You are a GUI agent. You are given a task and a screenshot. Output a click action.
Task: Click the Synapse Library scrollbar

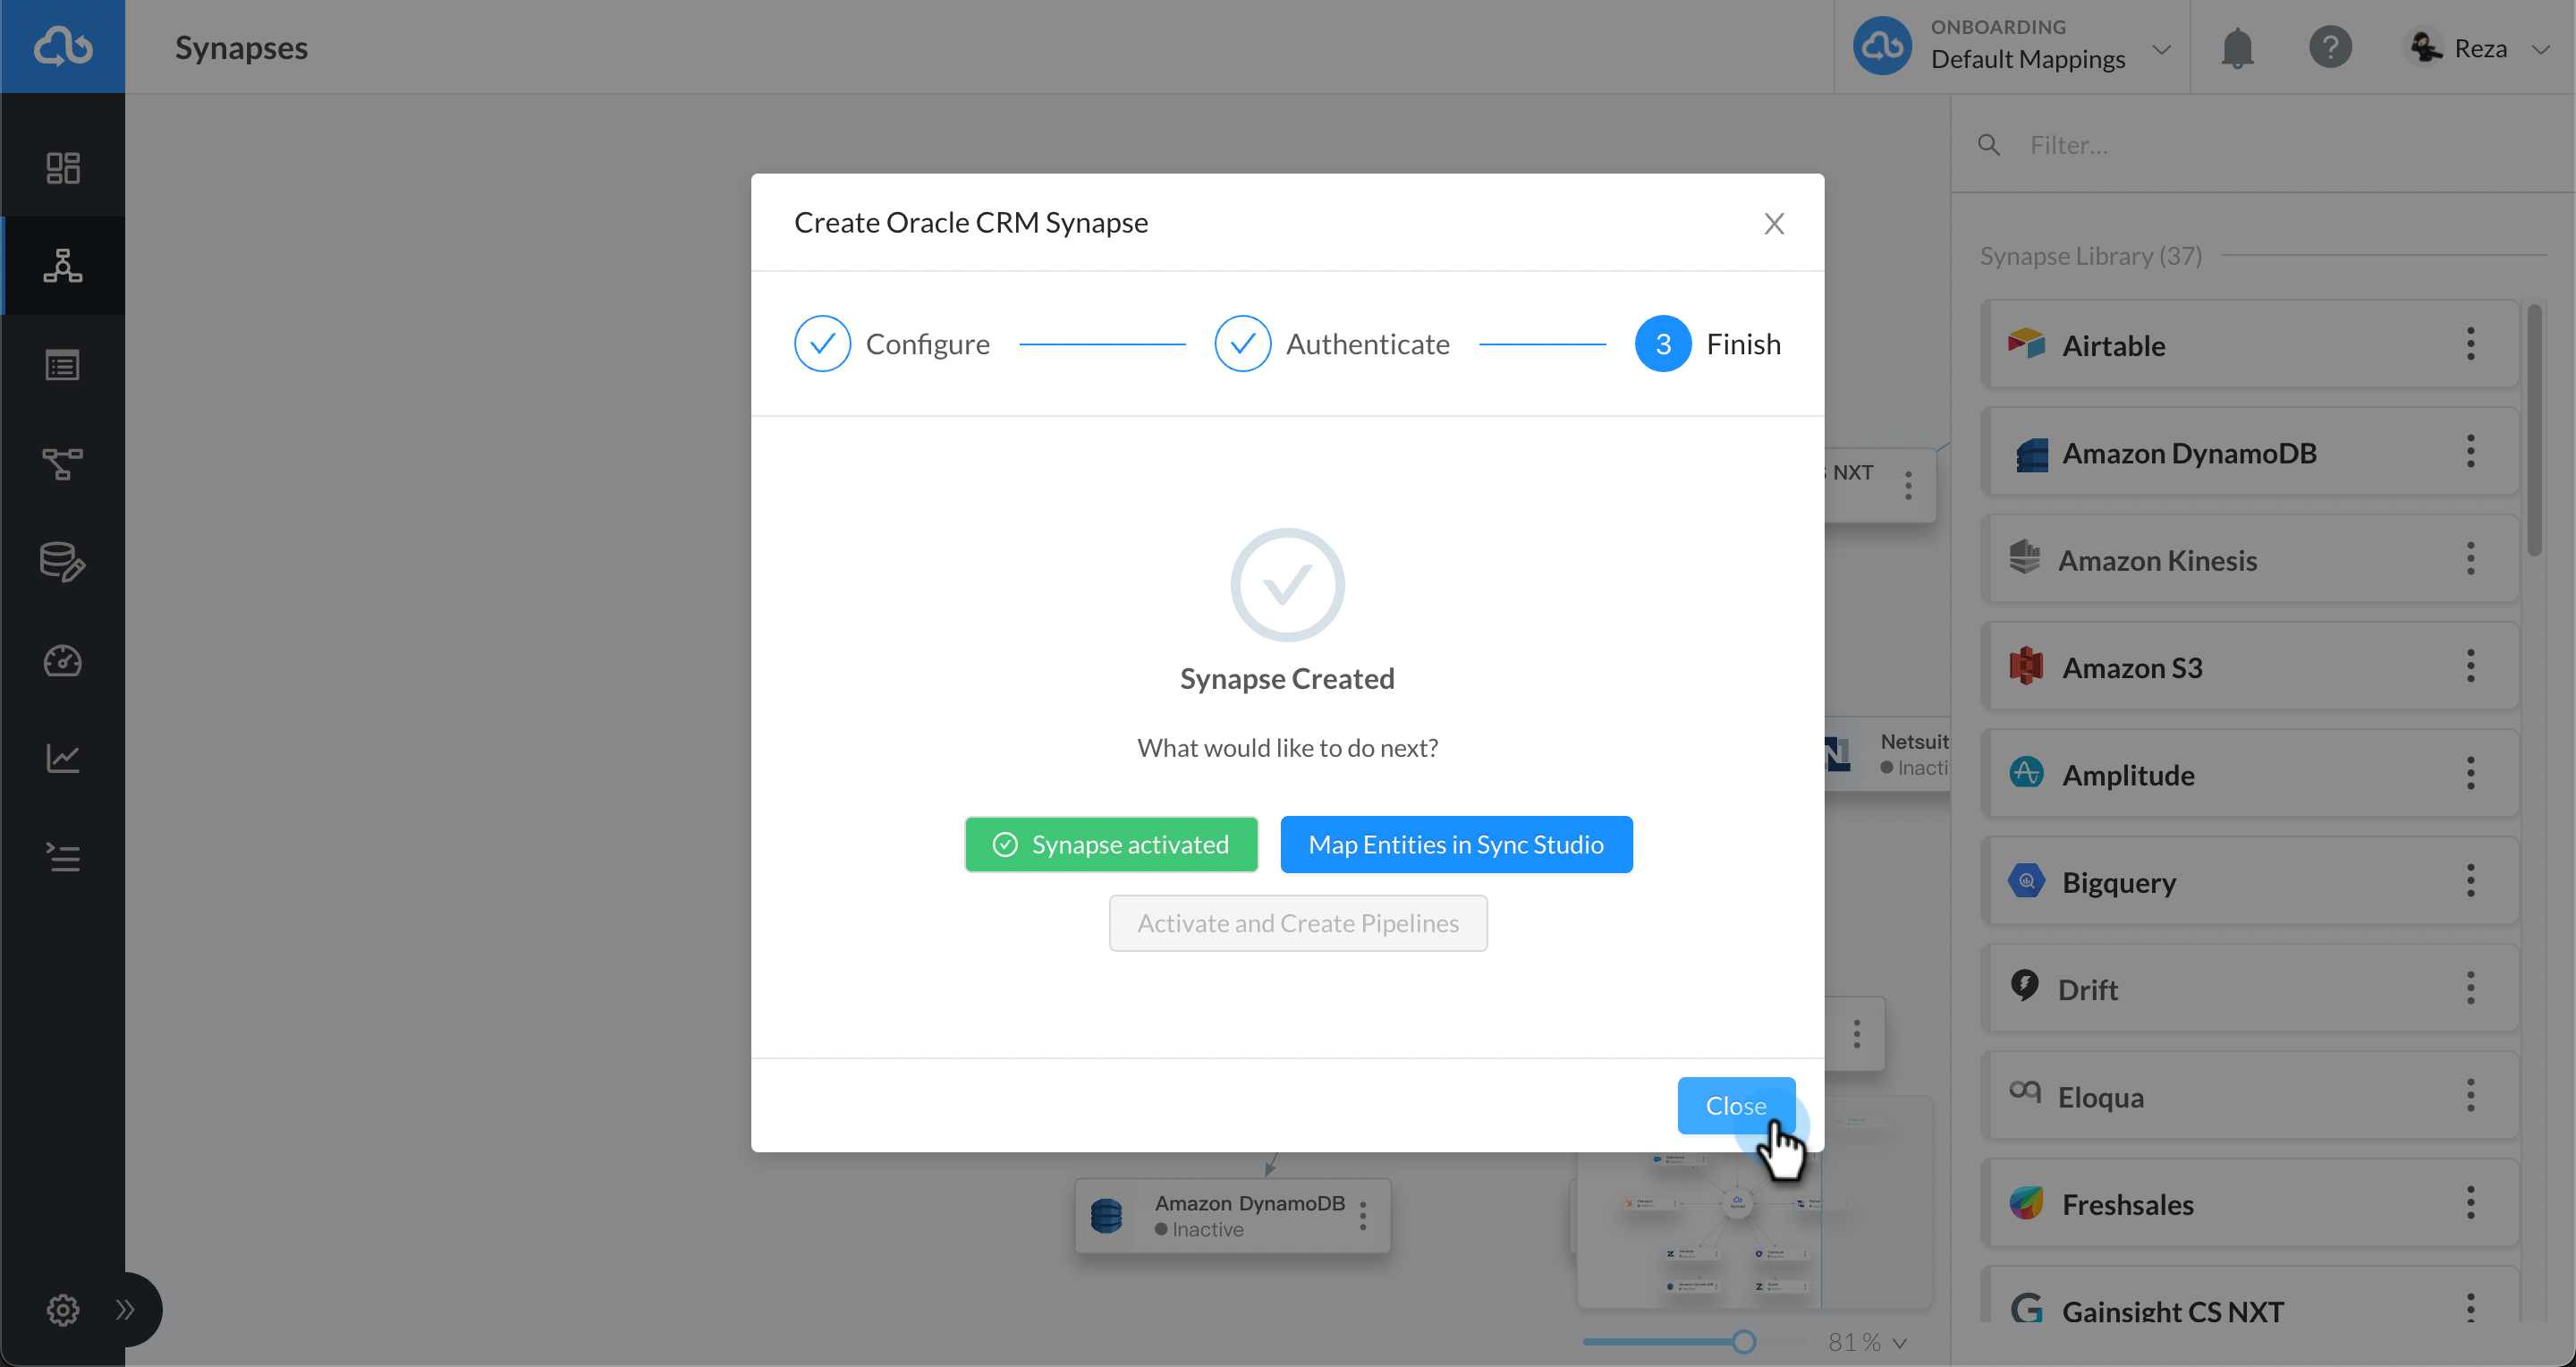(2535, 430)
